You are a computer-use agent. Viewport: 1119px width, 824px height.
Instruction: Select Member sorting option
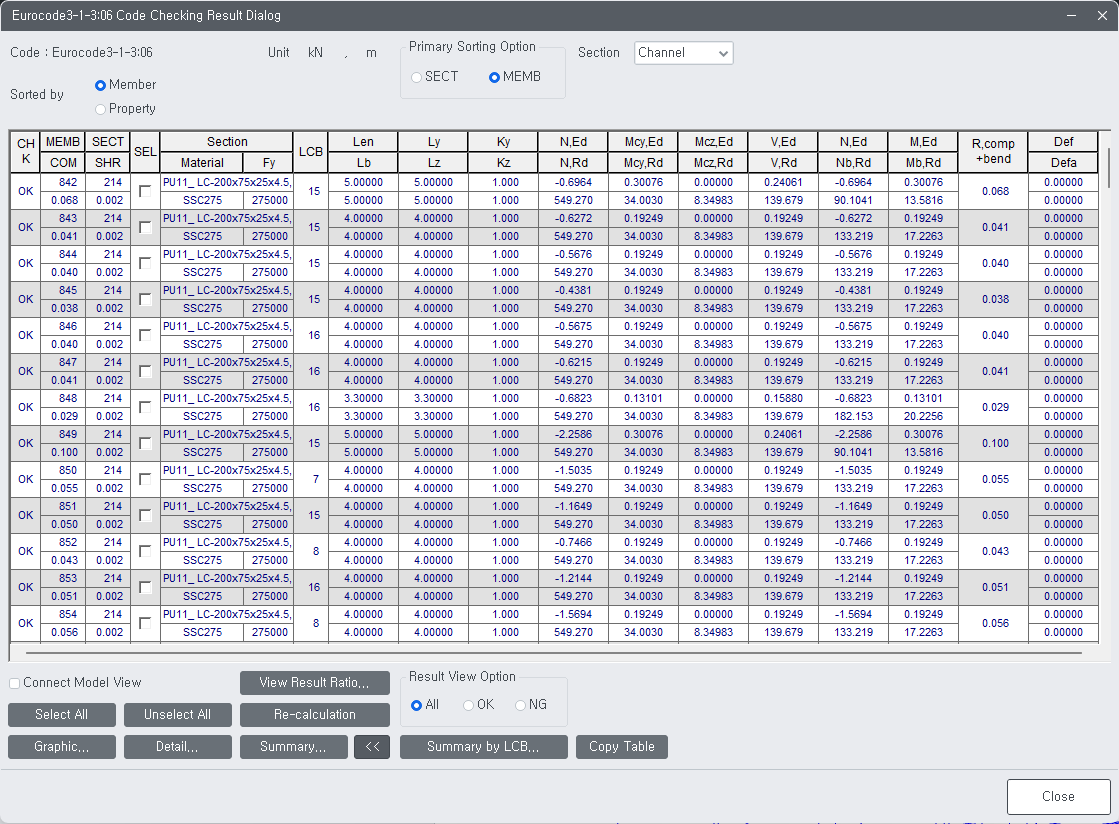pyautogui.click(x=100, y=85)
